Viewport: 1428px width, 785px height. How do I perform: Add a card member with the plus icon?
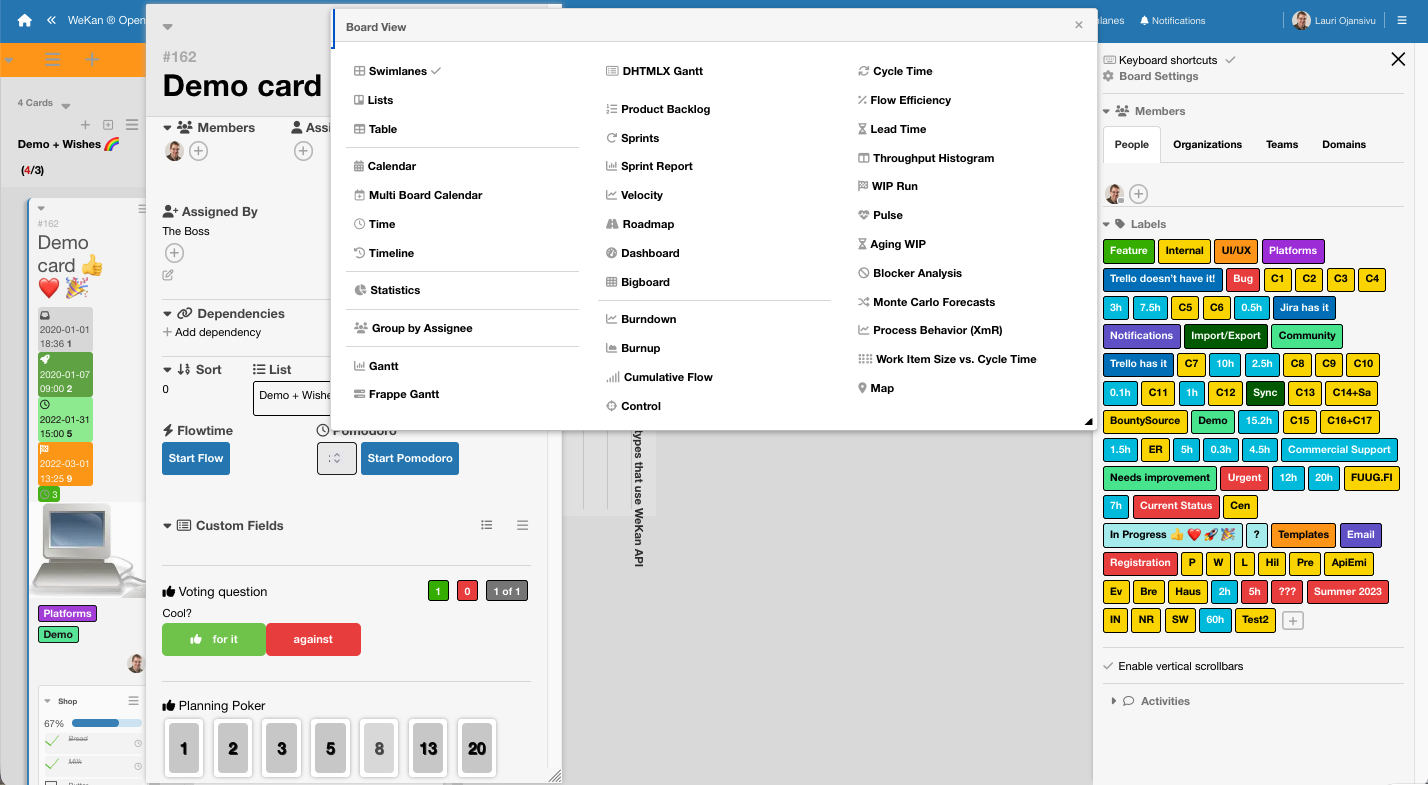[x=198, y=151]
